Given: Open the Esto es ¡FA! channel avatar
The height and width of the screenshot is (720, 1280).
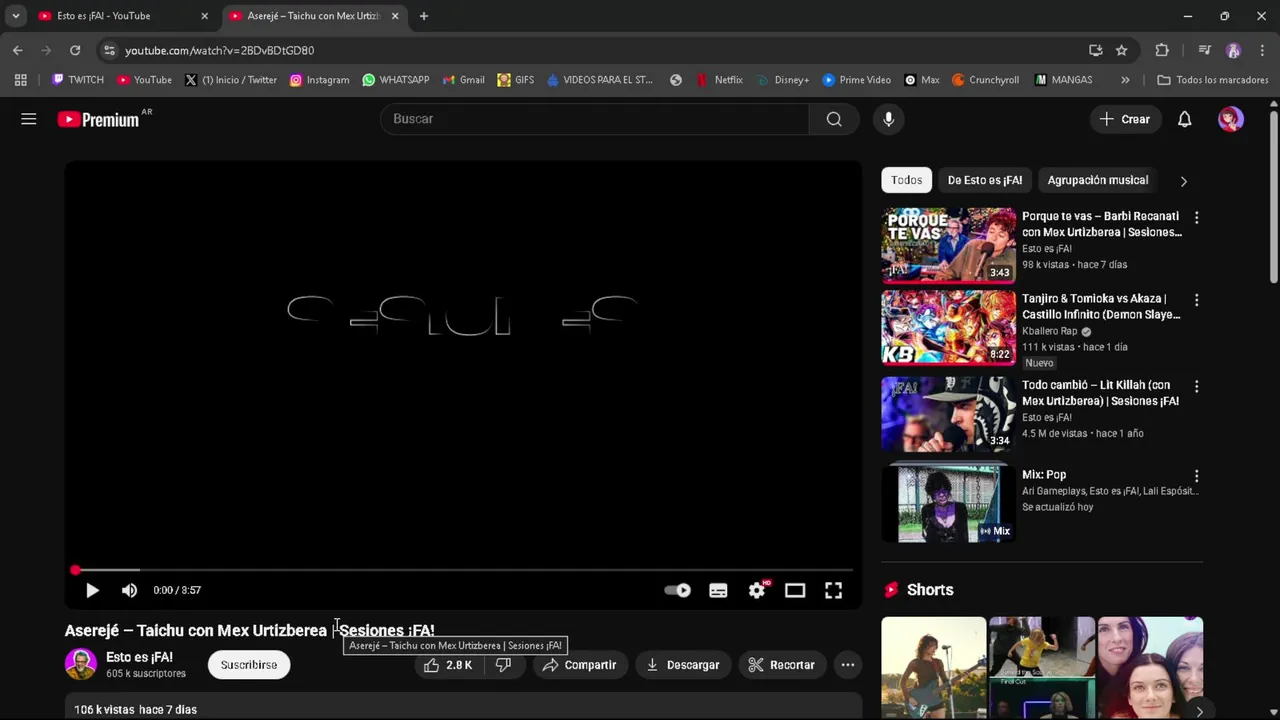Looking at the screenshot, I should point(81,665).
